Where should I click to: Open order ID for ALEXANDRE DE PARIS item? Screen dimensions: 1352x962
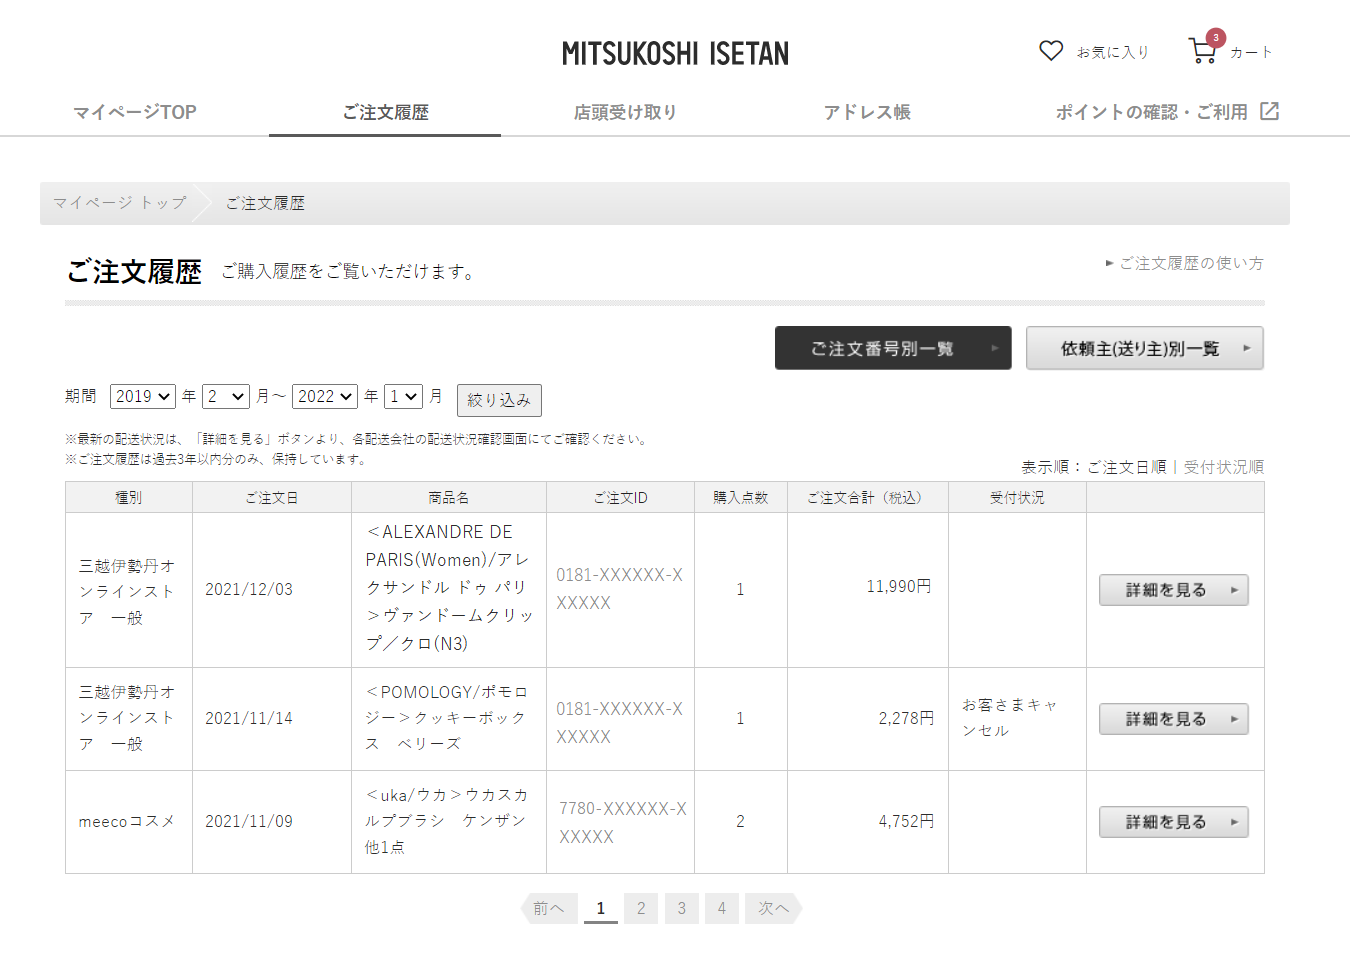point(619,589)
